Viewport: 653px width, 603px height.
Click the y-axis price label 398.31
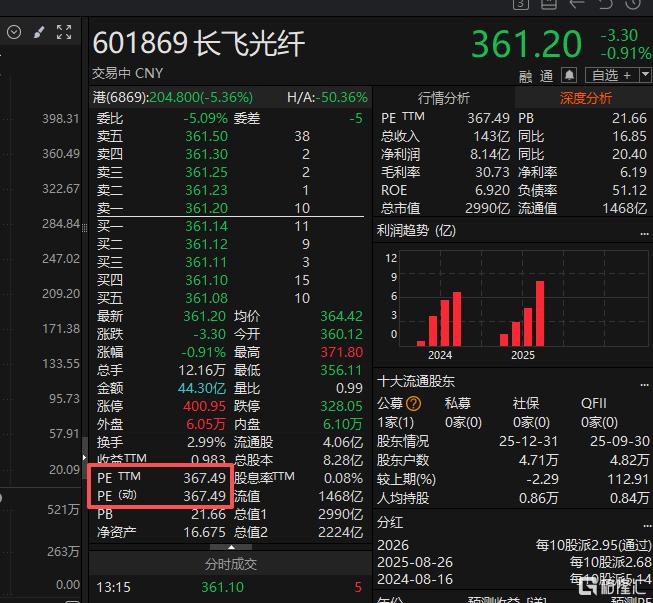tap(60, 119)
